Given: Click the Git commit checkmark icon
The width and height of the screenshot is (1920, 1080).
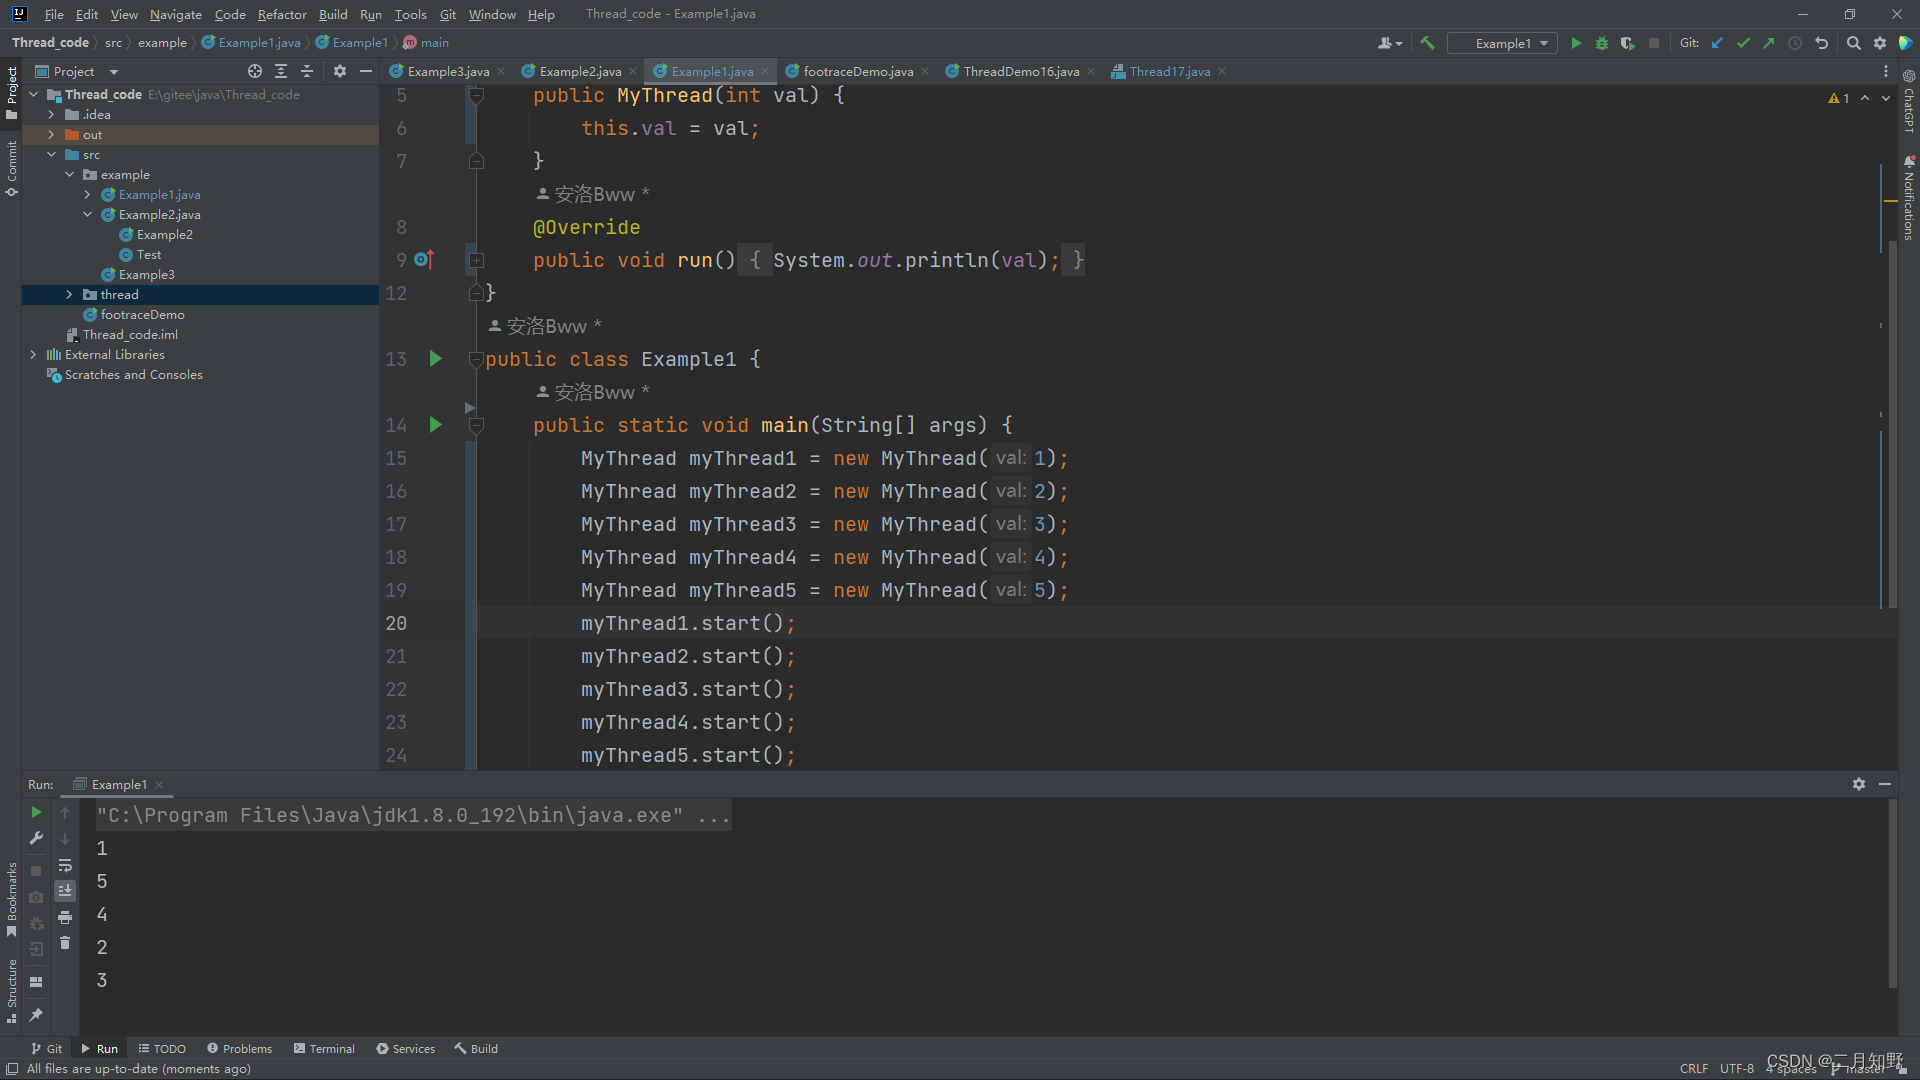Looking at the screenshot, I should [x=1743, y=43].
